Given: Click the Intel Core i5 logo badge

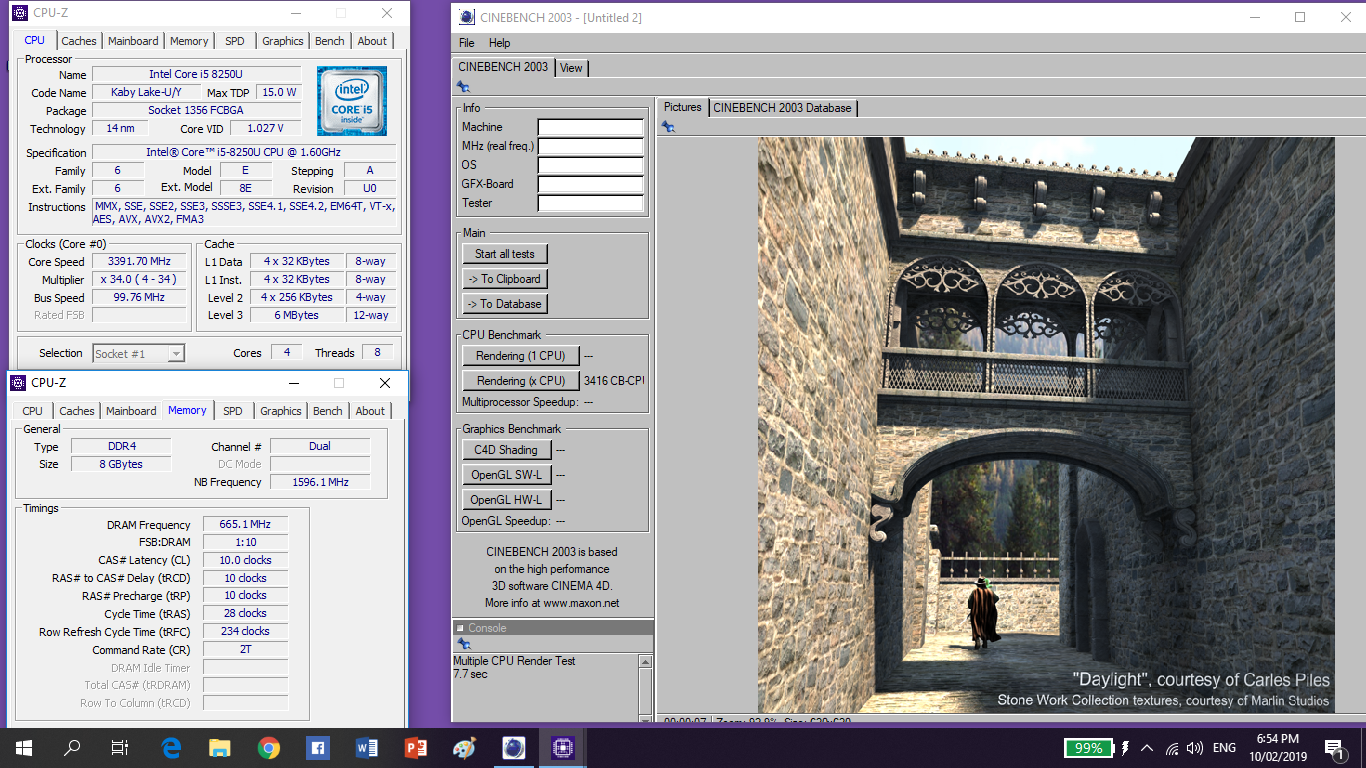Looking at the screenshot, I should pyautogui.click(x=352, y=101).
